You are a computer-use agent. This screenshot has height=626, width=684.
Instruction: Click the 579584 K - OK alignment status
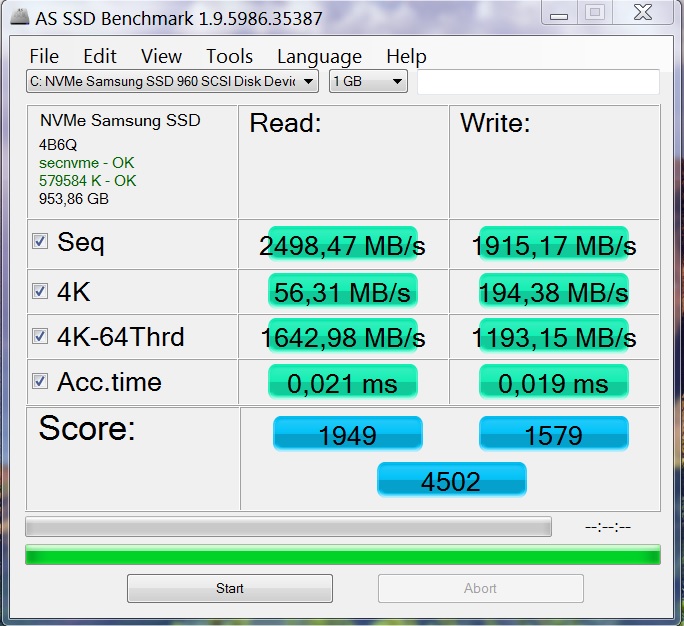(87, 181)
